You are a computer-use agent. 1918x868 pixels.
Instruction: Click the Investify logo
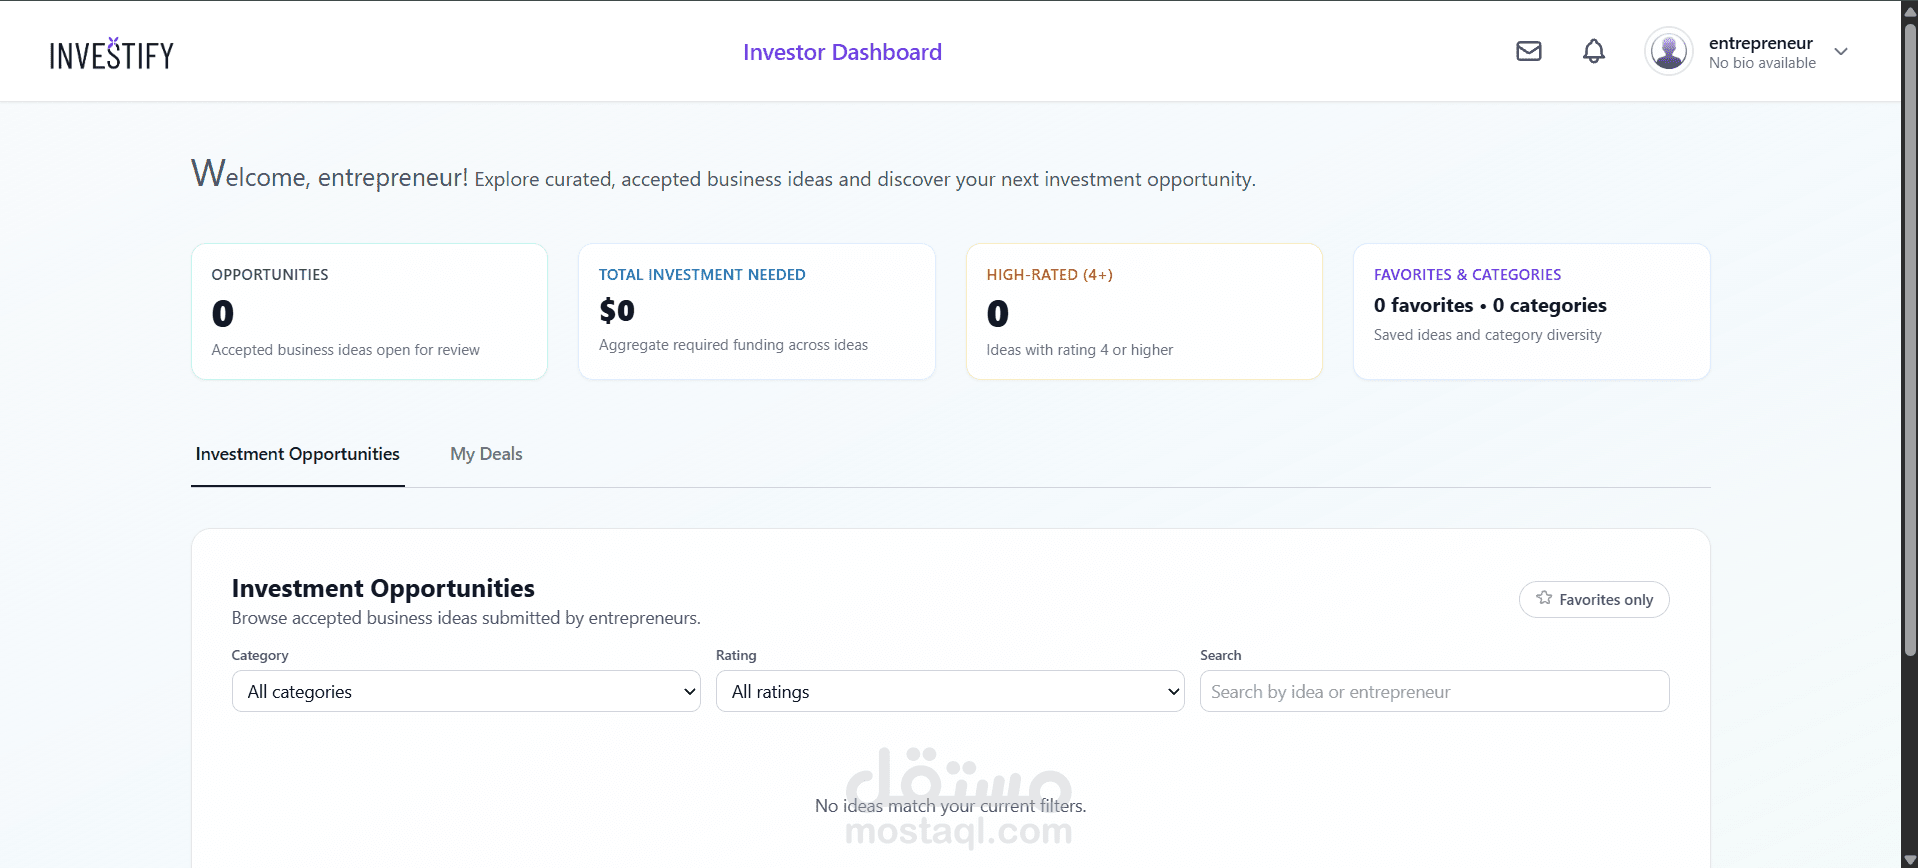[112, 54]
